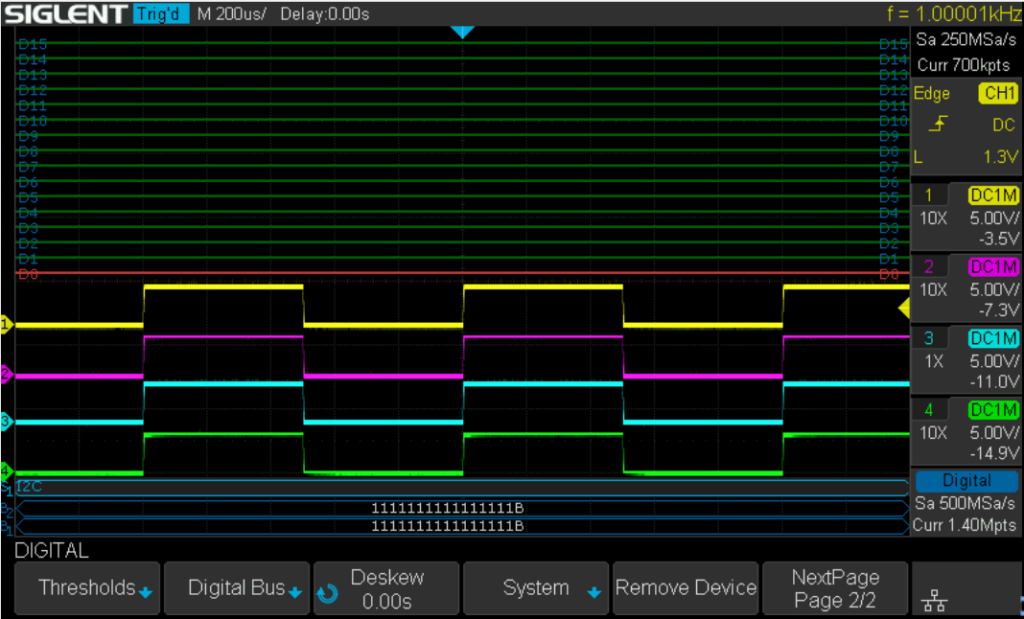Go to NextPage Page 2/2
This screenshot has width=1024, height=619.
pos(835,589)
